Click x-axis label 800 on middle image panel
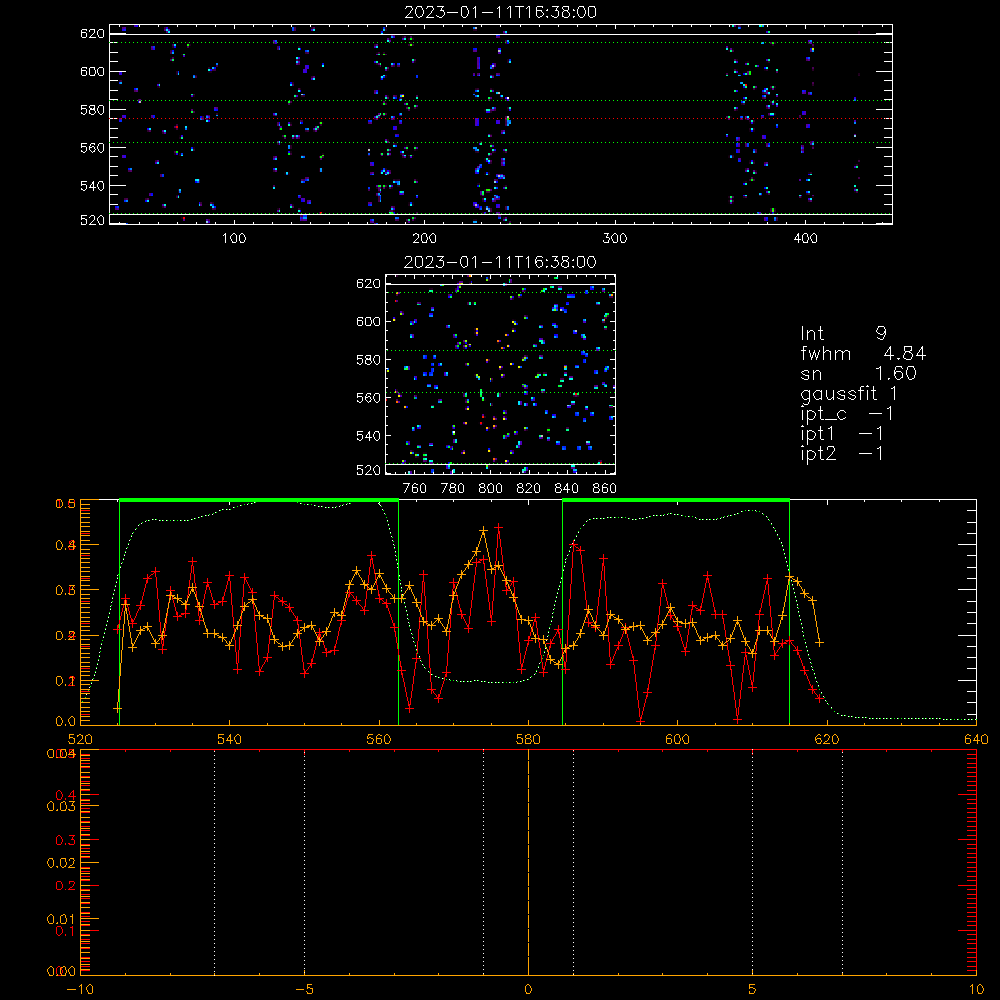Viewport: 1000px width, 1000px height. 490,489
